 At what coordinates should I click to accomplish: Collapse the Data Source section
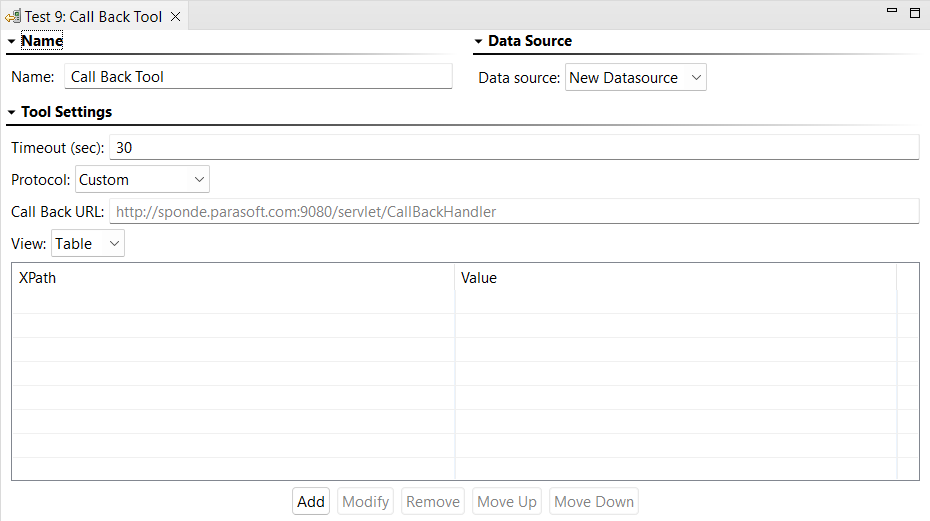(478, 42)
